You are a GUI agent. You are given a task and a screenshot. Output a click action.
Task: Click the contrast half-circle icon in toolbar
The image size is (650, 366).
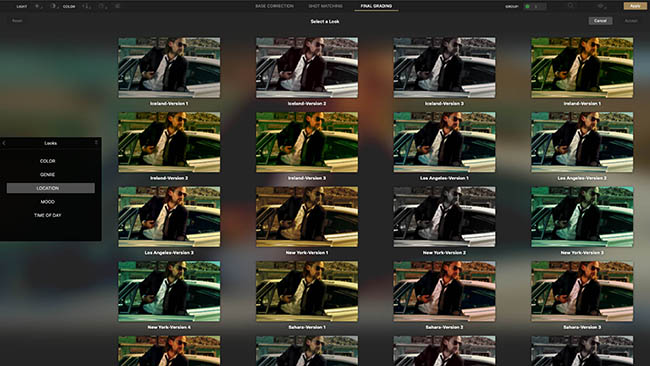(54, 6)
